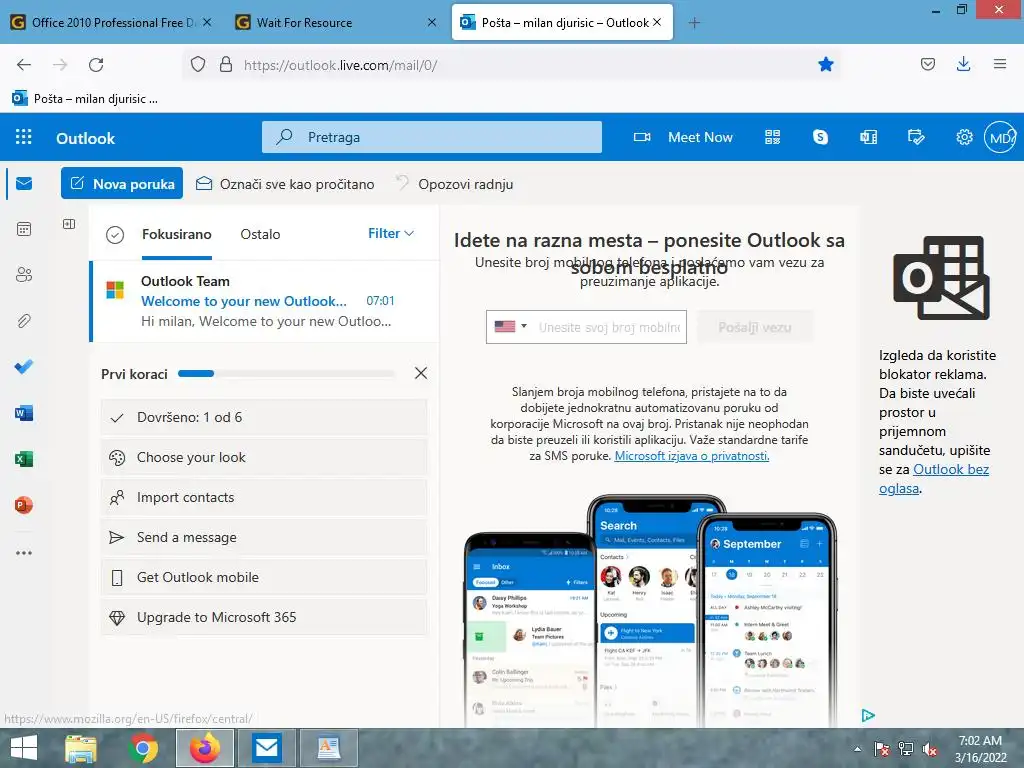Open the Pošta – milan djurisic bookmark

coord(85,99)
